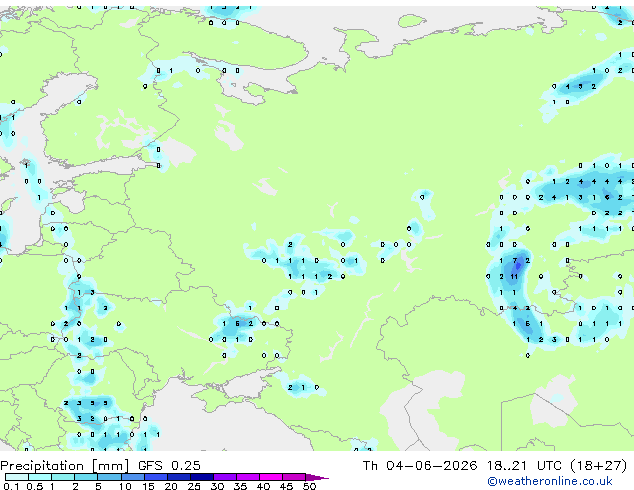Select the 35–40 mm violet legend swatch
The height and width of the screenshot is (490, 634).
[x=247, y=477]
